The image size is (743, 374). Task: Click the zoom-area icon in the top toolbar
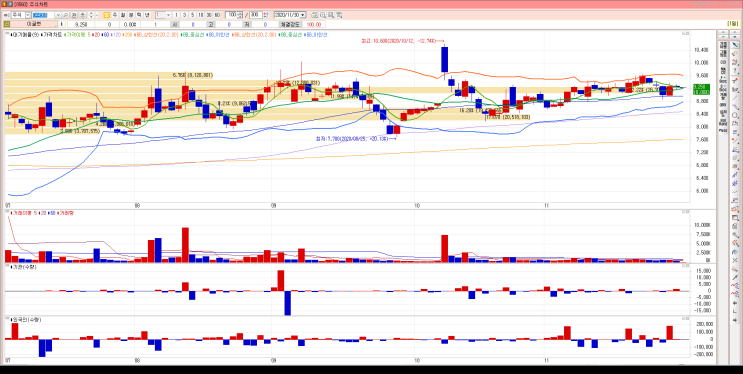331,15
